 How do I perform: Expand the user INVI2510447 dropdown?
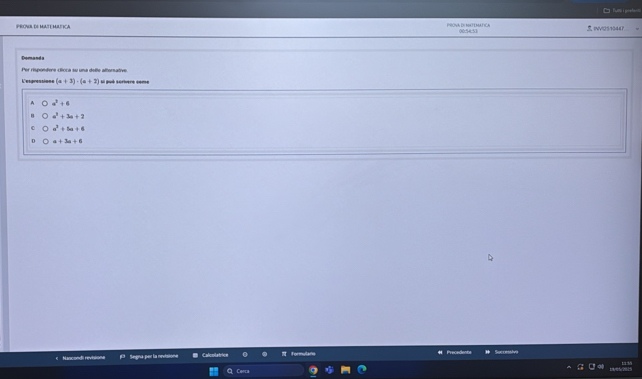(x=637, y=29)
